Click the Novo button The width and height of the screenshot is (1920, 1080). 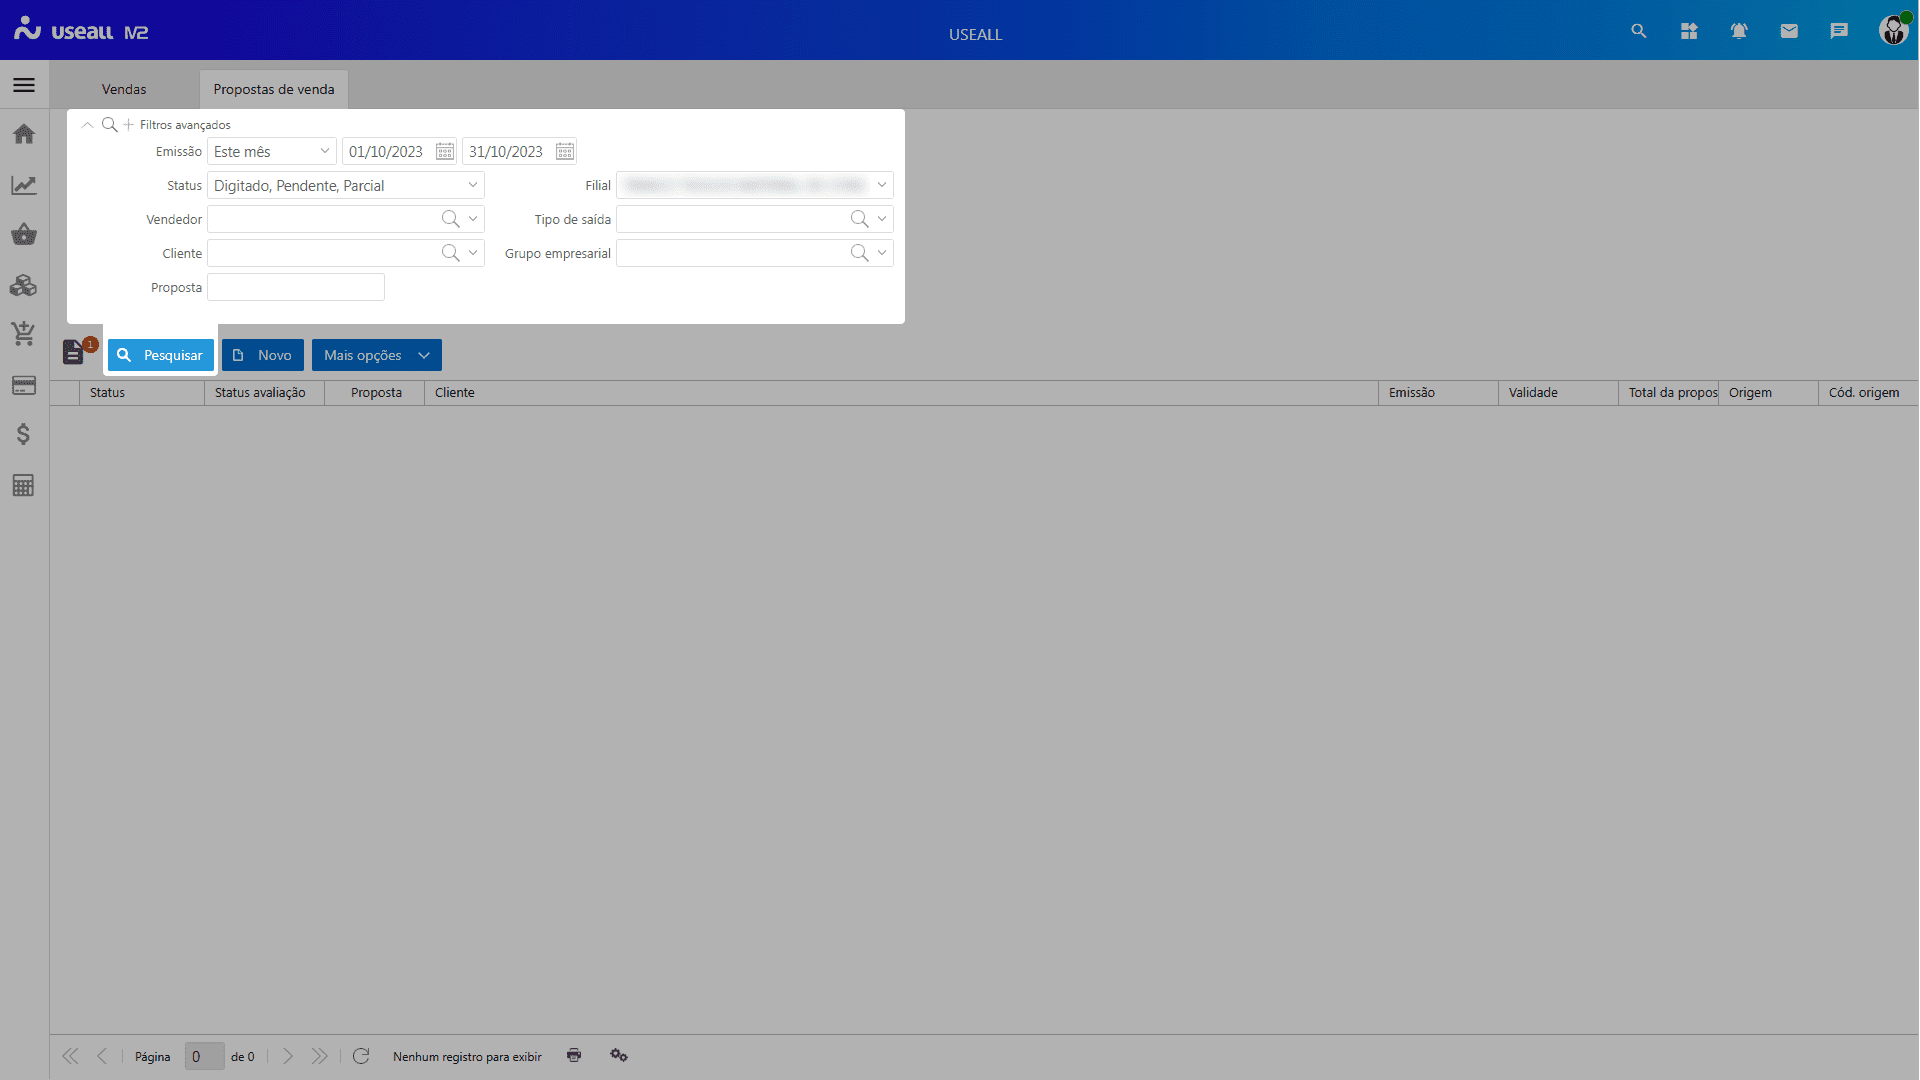(x=262, y=355)
